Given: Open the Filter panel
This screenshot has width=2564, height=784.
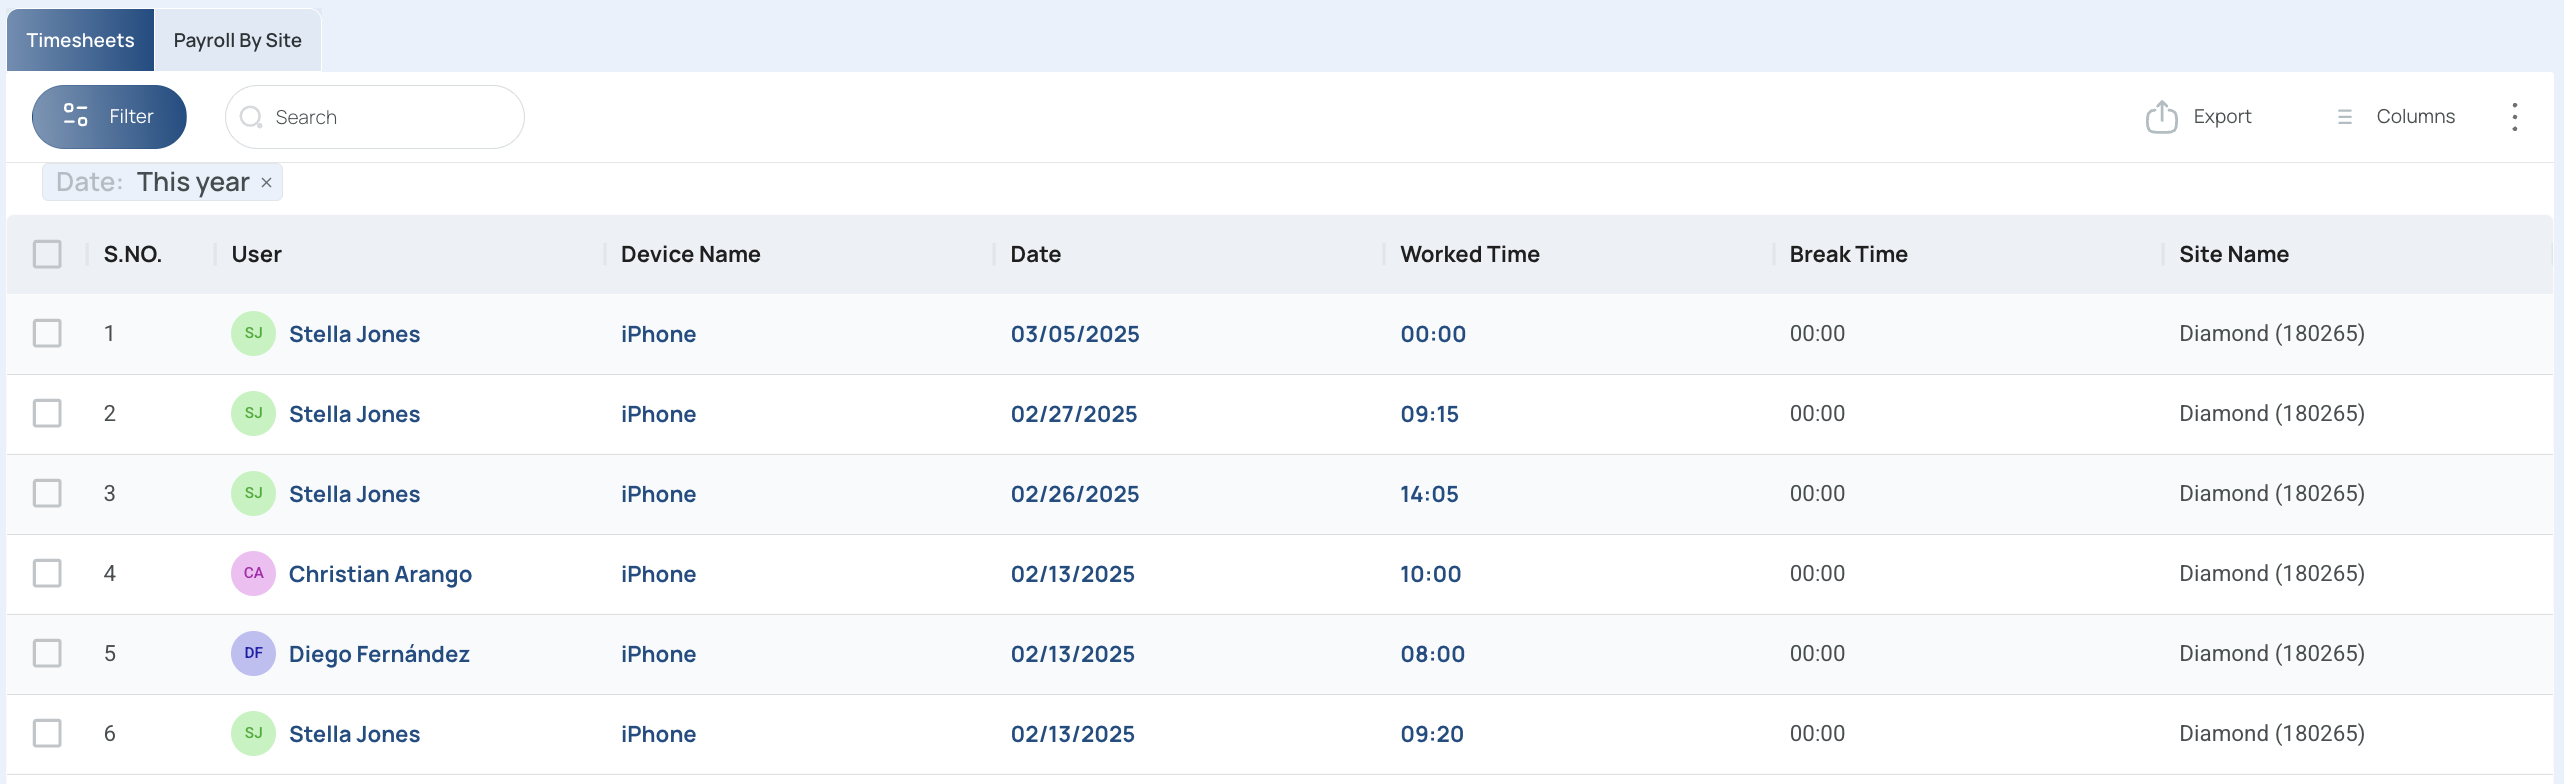Looking at the screenshot, I should [109, 117].
